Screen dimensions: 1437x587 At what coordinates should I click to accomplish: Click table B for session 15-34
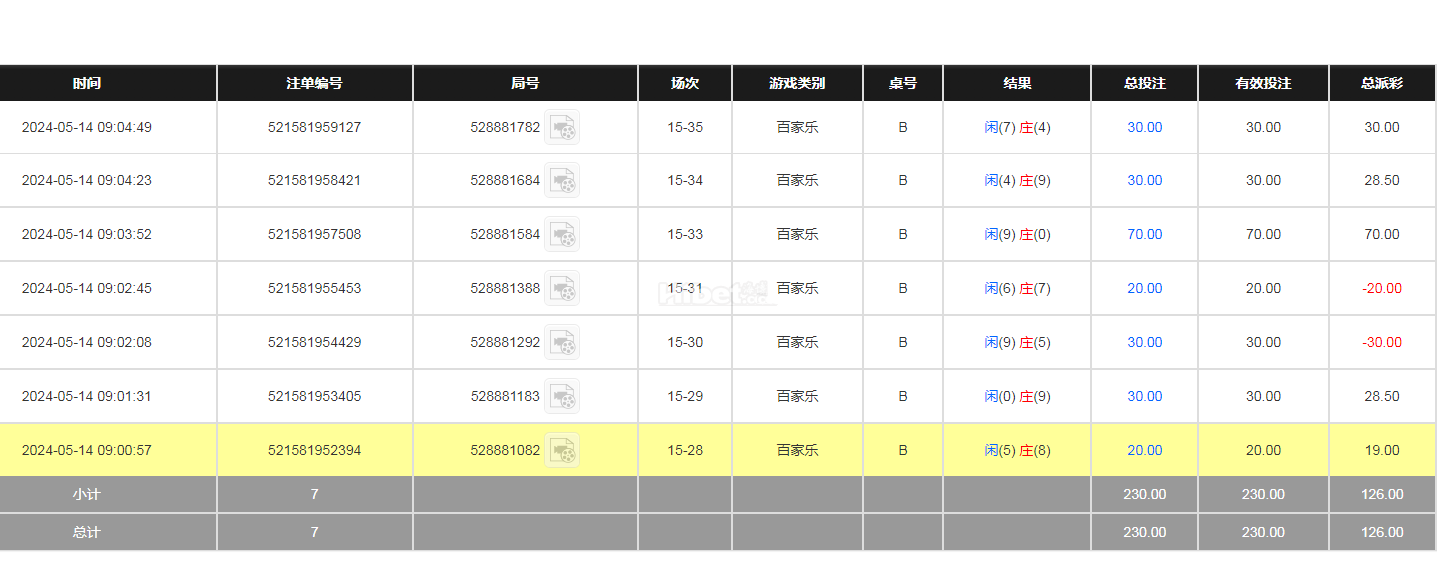[x=903, y=180]
